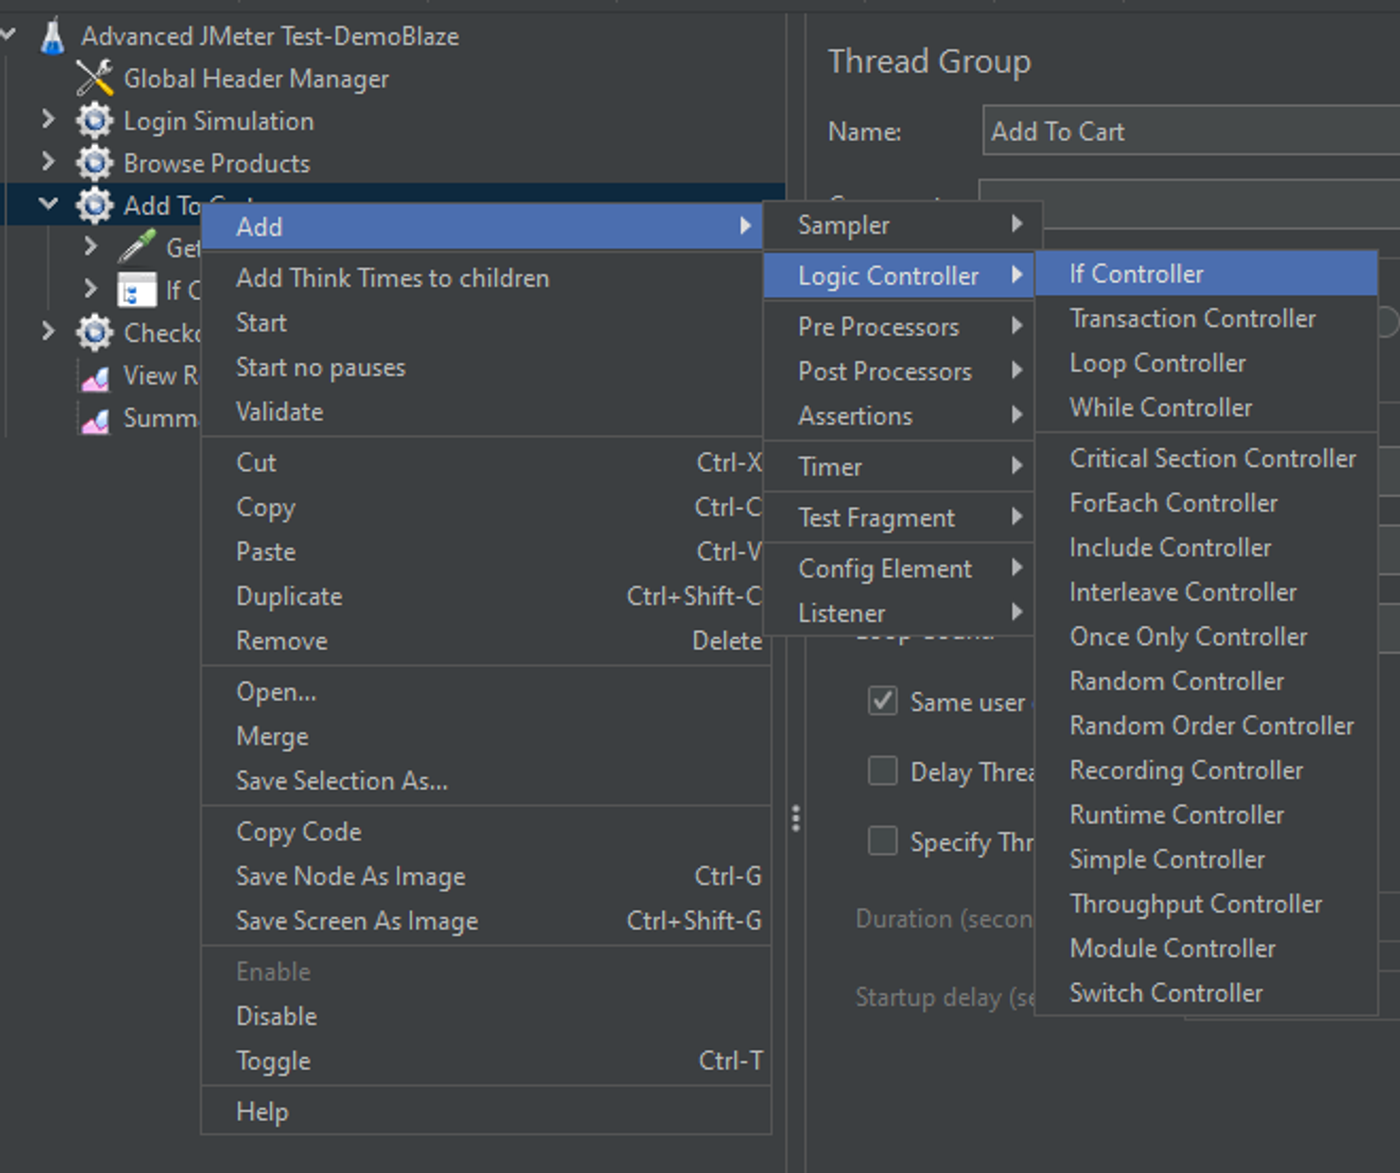Choose While Controller from the submenu
Image resolution: width=1400 pixels, height=1173 pixels.
[x=1206, y=407]
